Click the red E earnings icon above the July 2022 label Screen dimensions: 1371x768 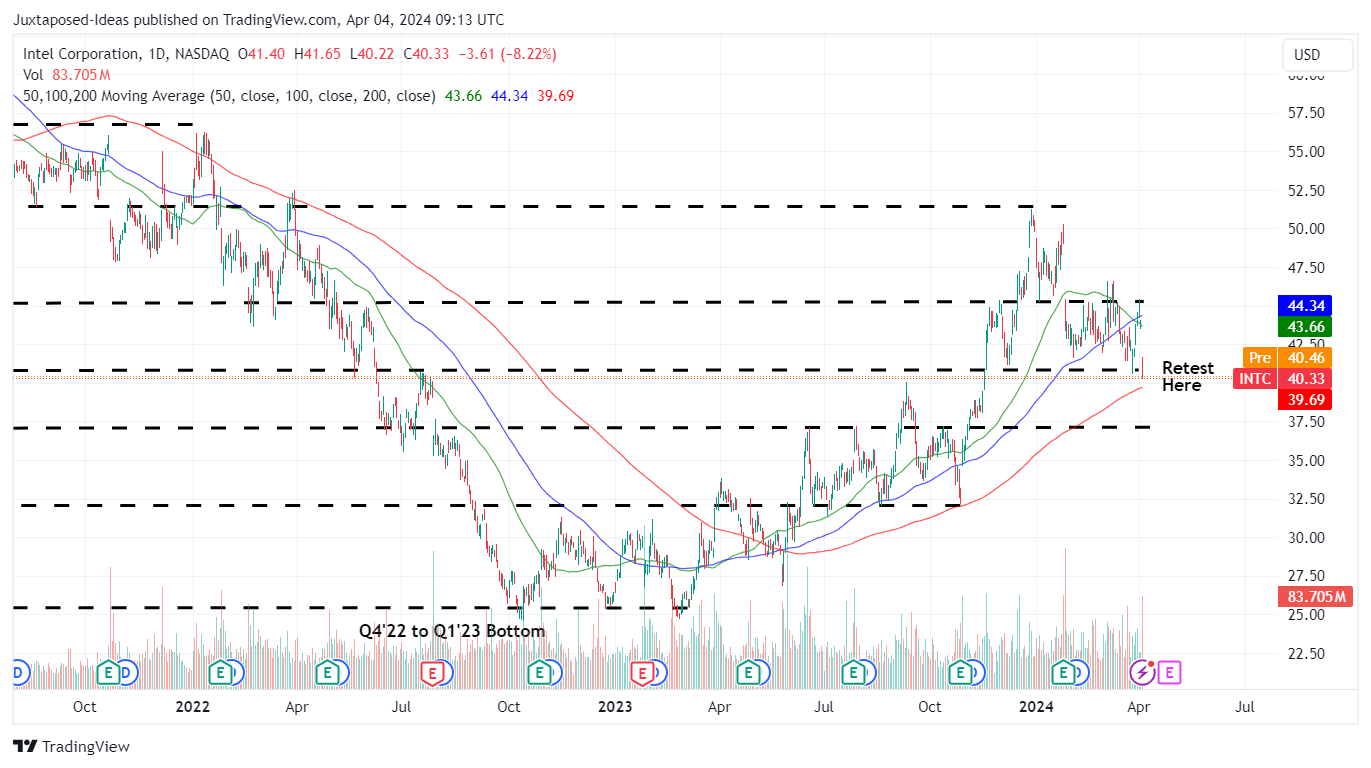(x=434, y=674)
